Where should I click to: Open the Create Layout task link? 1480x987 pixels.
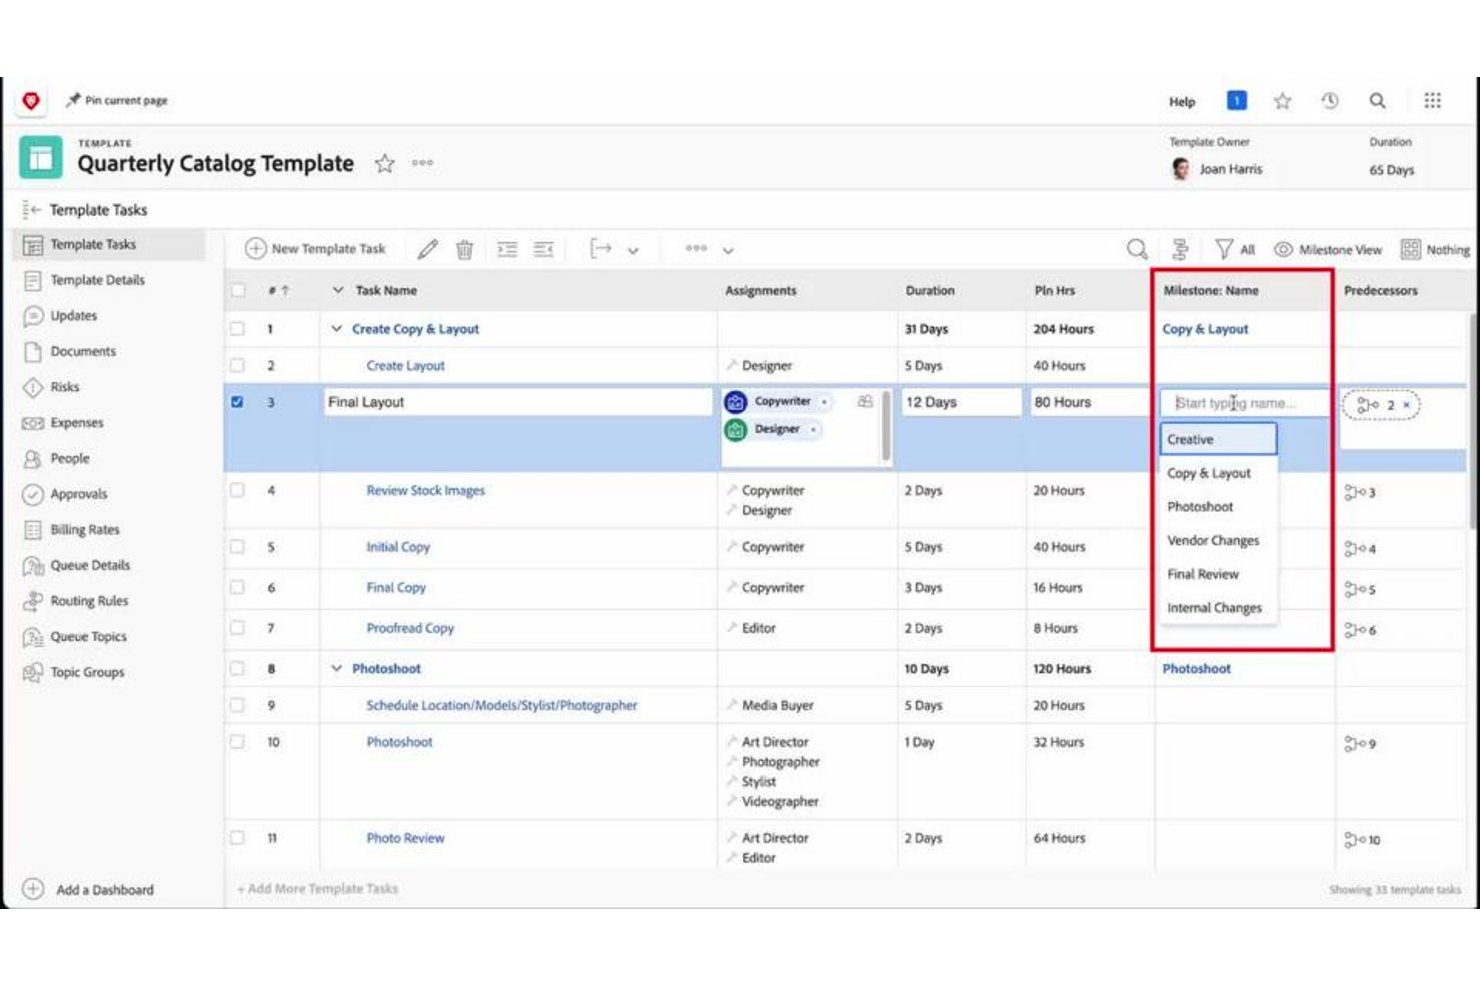click(x=405, y=366)
